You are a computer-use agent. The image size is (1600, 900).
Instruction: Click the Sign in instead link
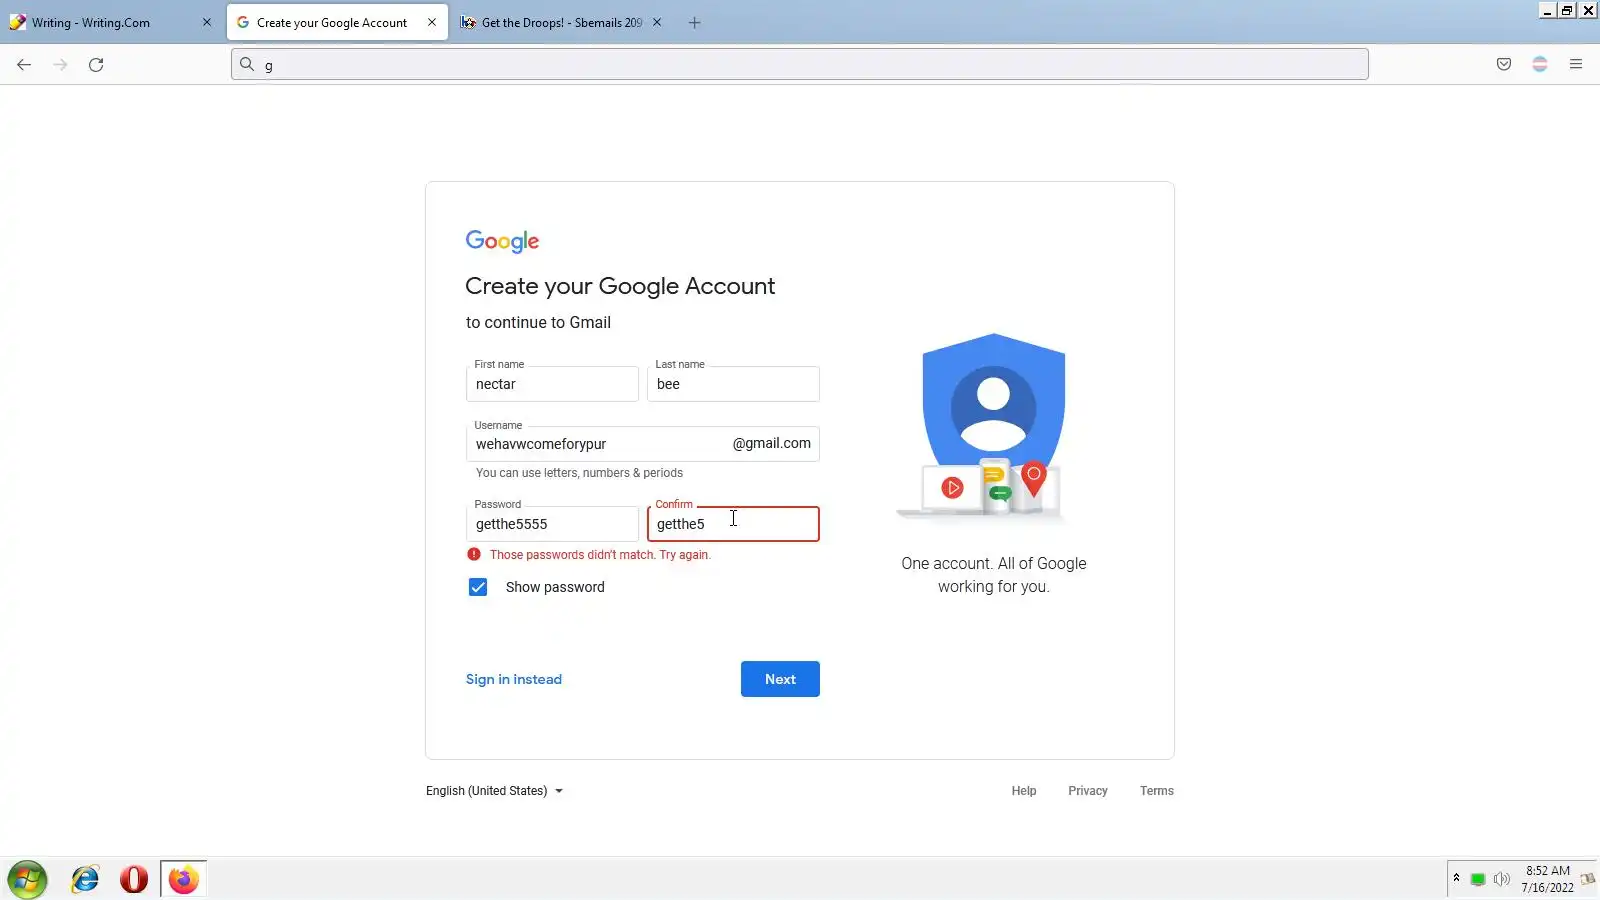tap(514, 679)
